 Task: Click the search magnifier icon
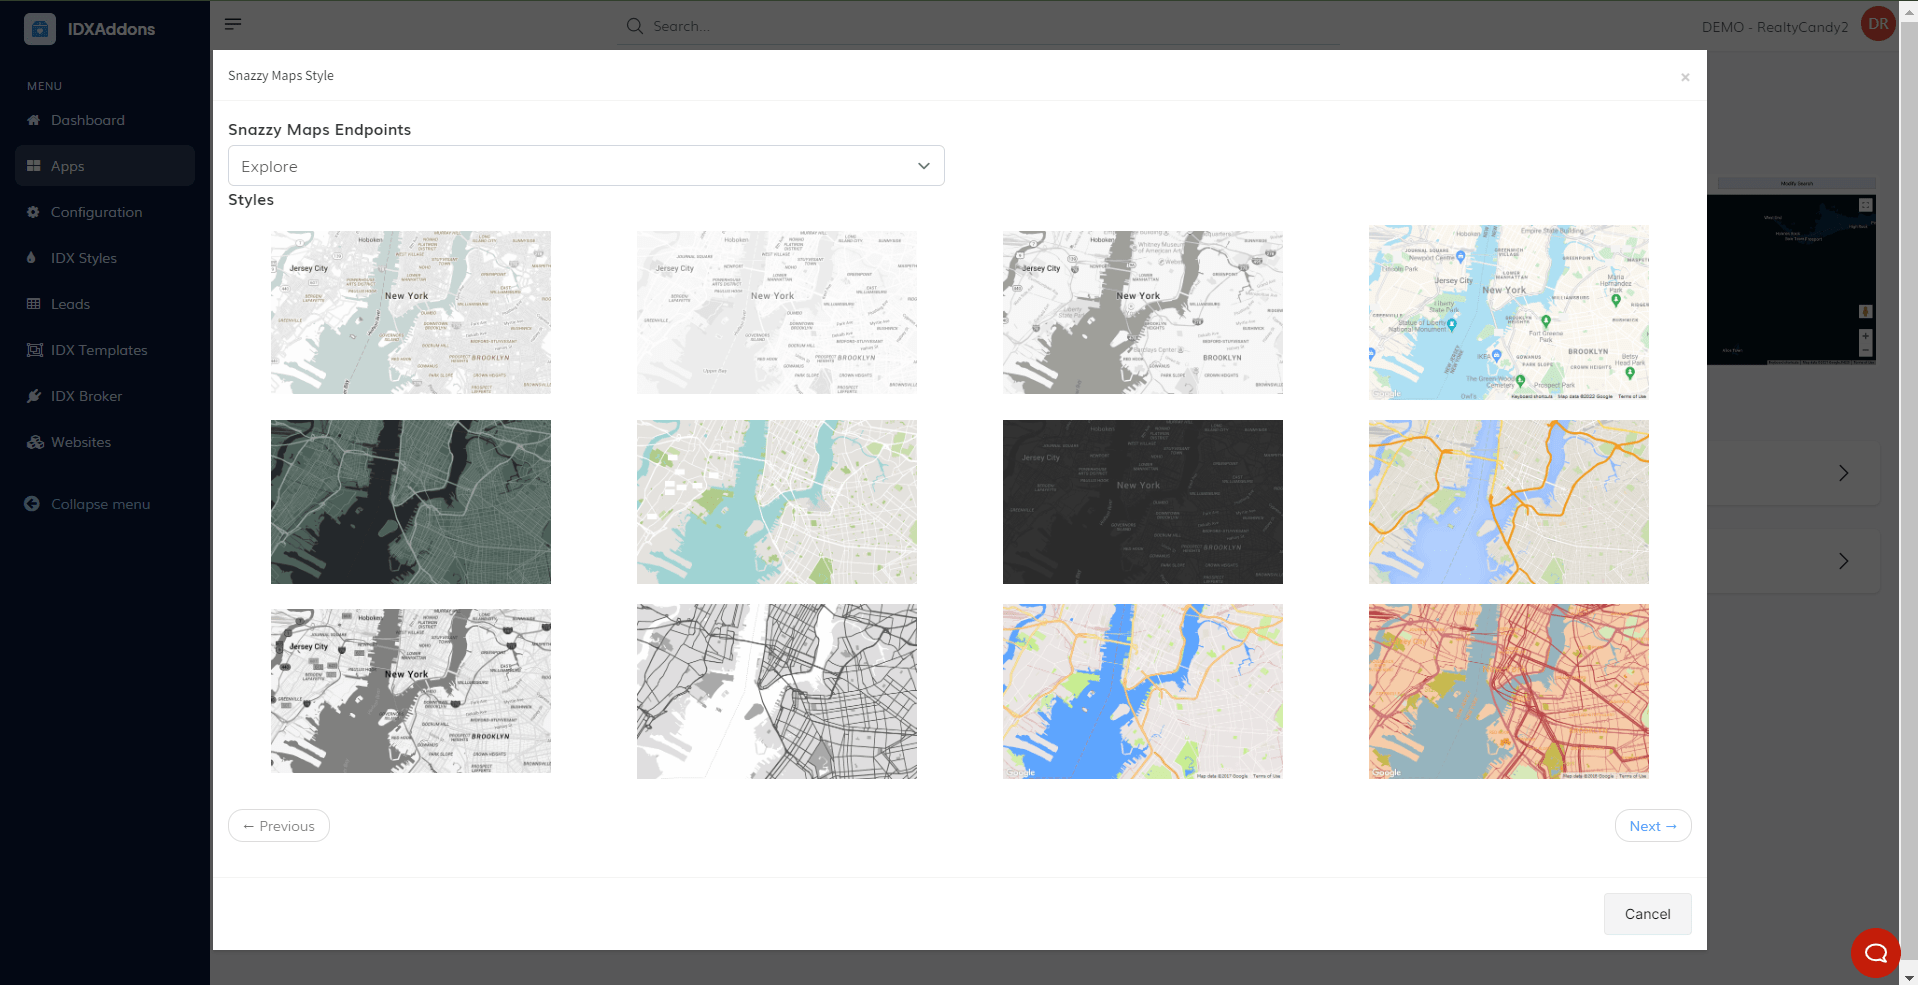point(634,26)
